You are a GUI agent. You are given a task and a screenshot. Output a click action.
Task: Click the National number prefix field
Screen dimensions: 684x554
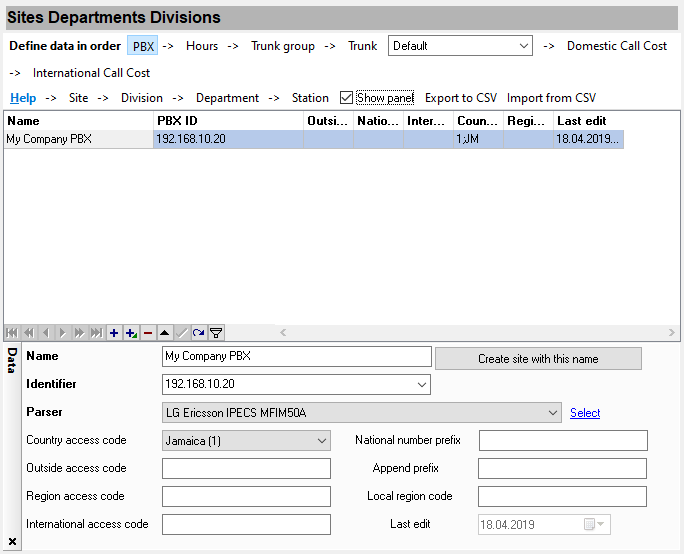[563, 441]
